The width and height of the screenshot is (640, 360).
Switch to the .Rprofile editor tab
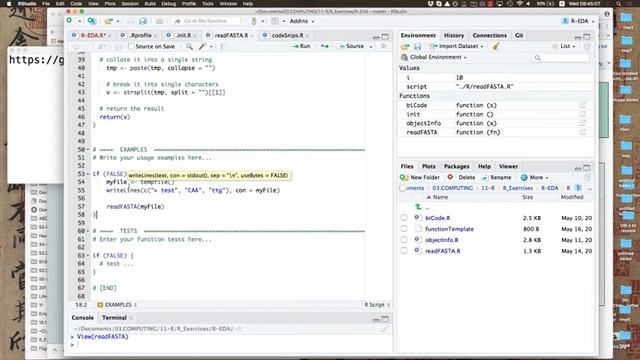[x=141, y=36]
